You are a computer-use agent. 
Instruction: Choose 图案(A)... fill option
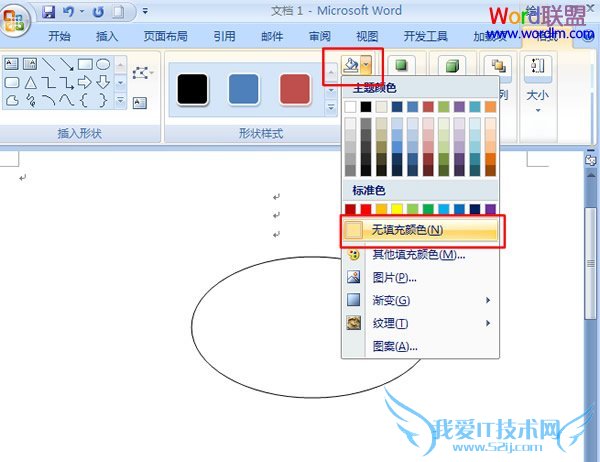point(421,346)
